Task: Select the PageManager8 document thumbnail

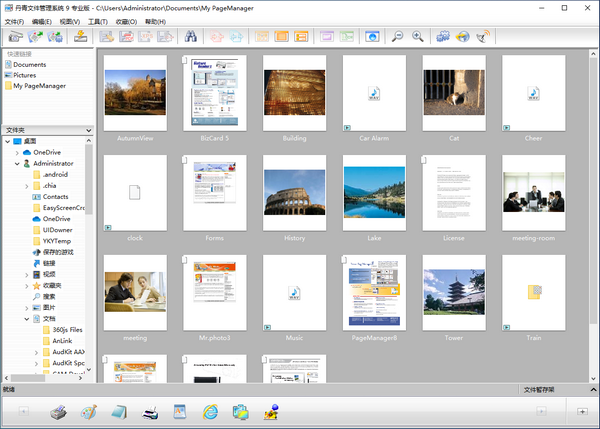Action: 374,293
